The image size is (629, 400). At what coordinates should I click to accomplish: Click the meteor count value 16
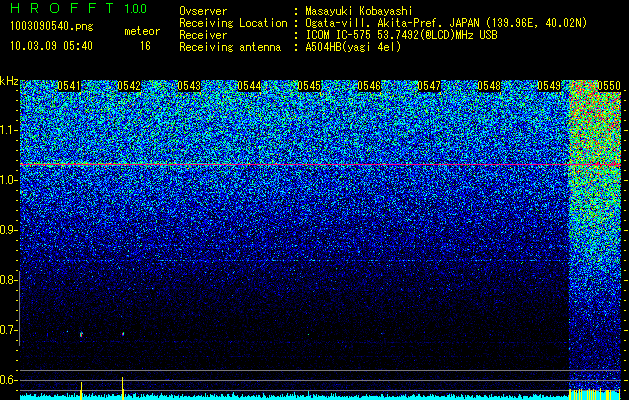(x=145, y=46)
